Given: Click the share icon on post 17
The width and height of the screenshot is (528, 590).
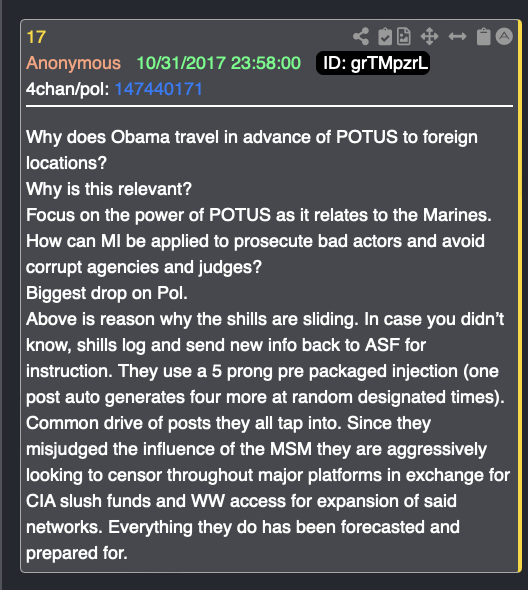Looking at the screenshot, I should [361, 36].
